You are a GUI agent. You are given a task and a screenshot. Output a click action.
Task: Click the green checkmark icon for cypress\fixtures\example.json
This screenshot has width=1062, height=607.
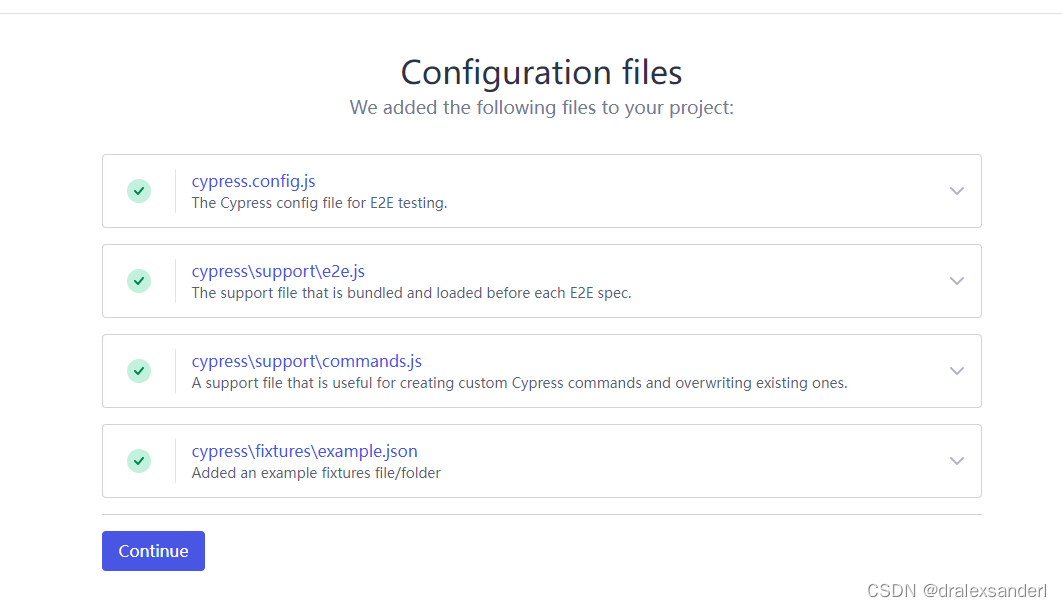coord(139,461)
